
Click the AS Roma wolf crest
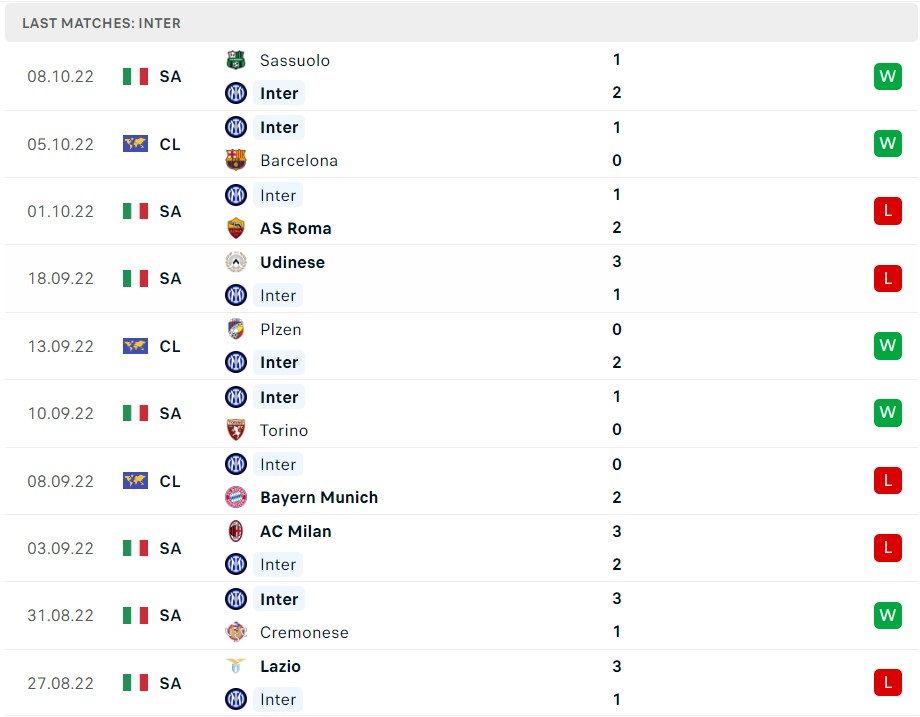click(x=236, y=228)
